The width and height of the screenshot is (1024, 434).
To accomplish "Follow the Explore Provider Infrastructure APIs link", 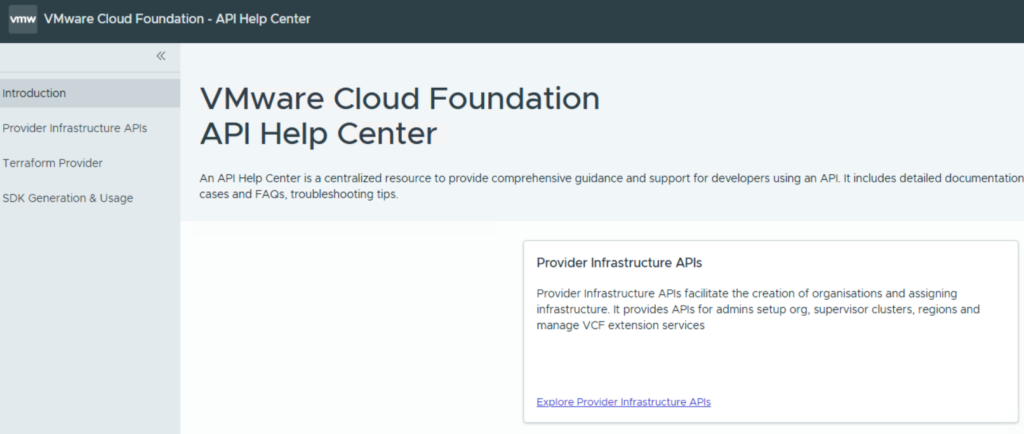I will 623,402.
